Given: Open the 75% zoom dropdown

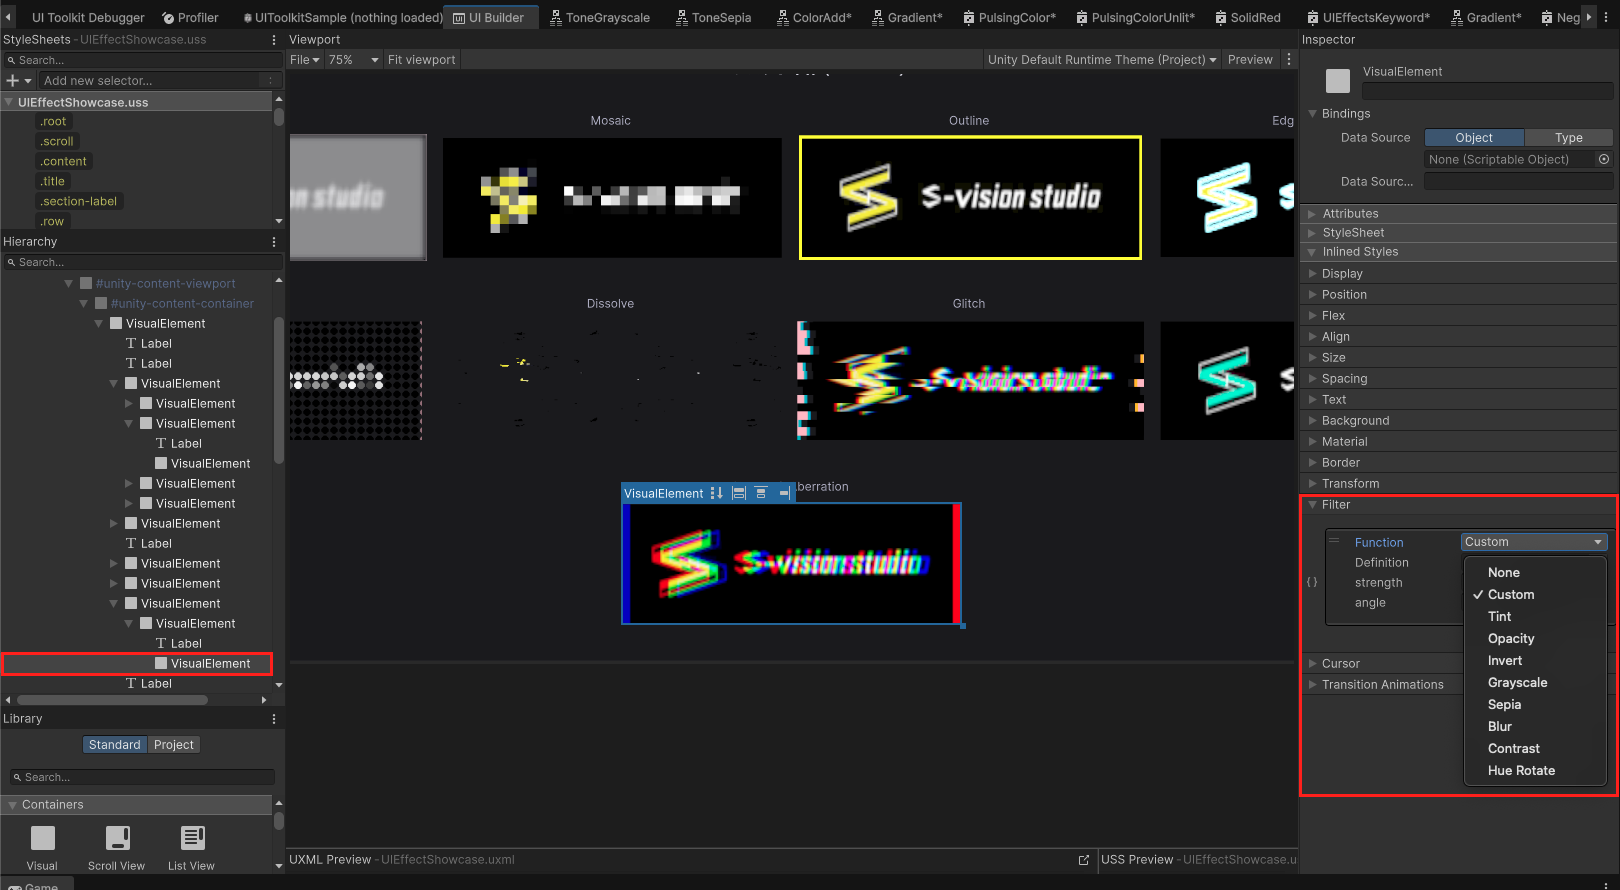Looking at the screenshot, I should (x=354, y=60).
